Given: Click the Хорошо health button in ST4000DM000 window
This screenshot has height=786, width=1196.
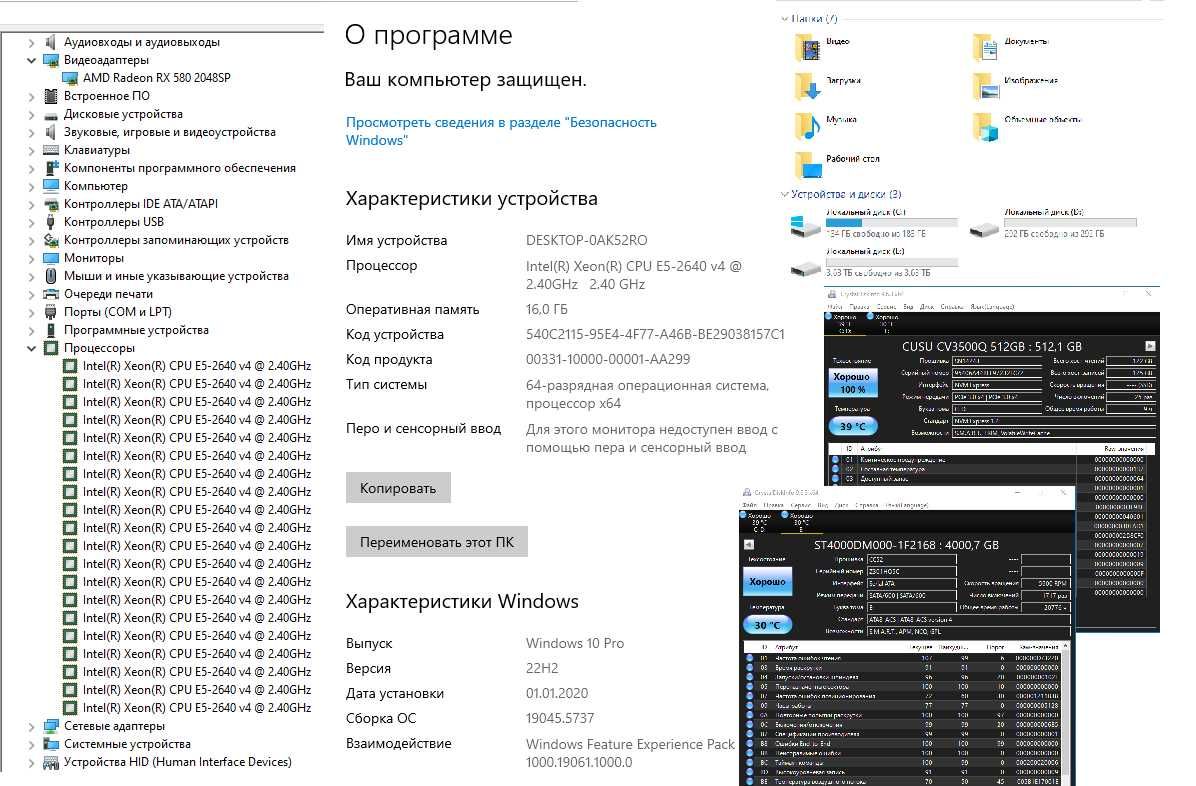Looking at the screenshot, I should tap(767, 582).
